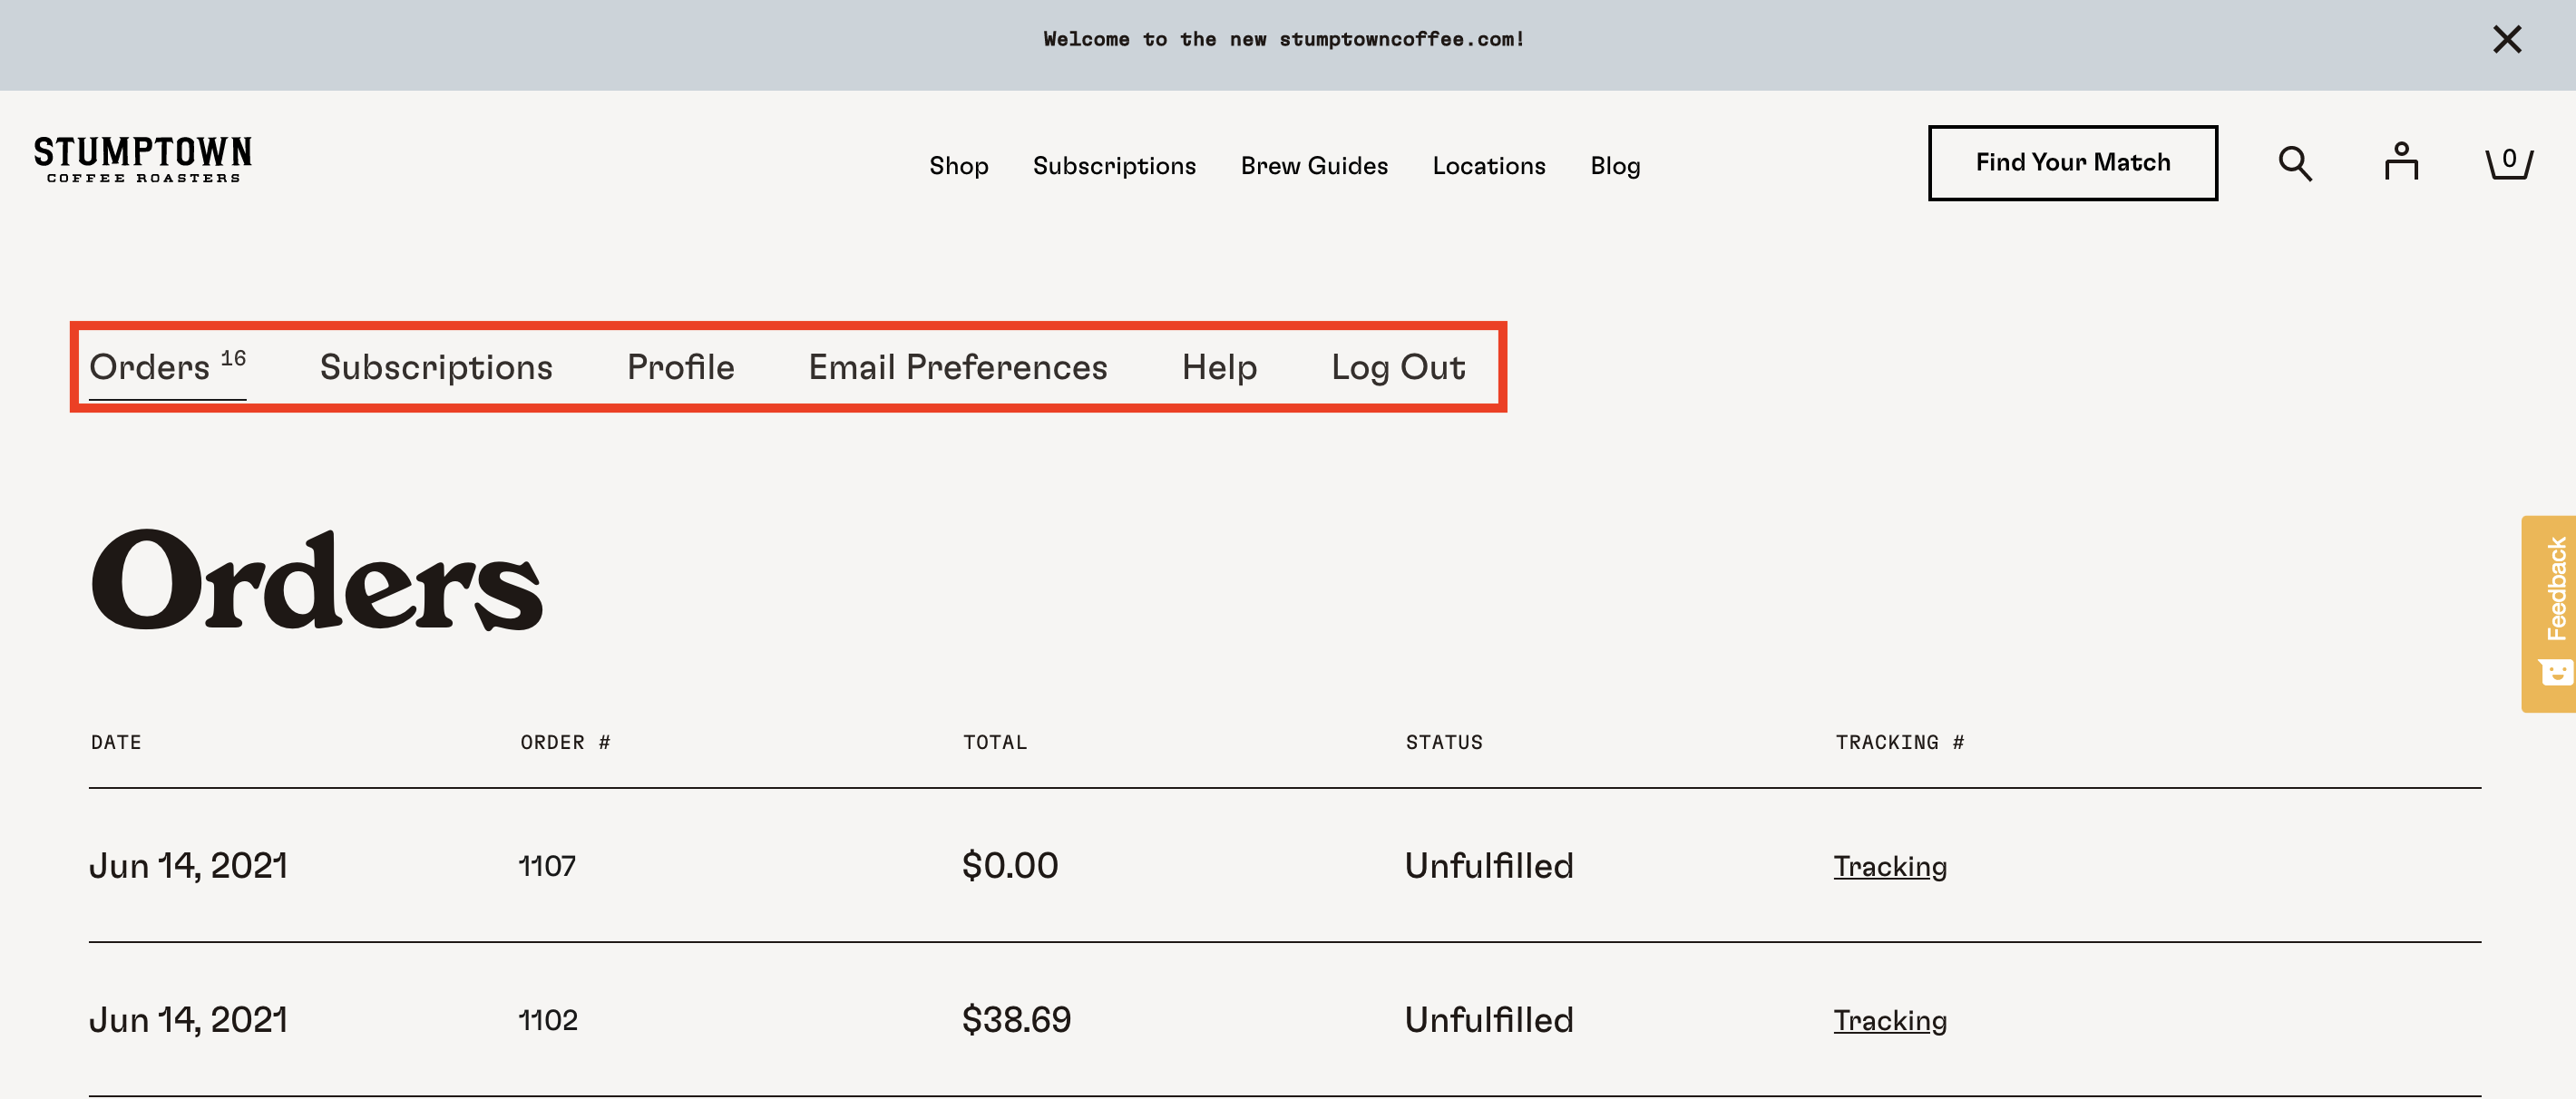
Task: Switch to the Subscriptions account tab
Action: click(x=436, y=367)
